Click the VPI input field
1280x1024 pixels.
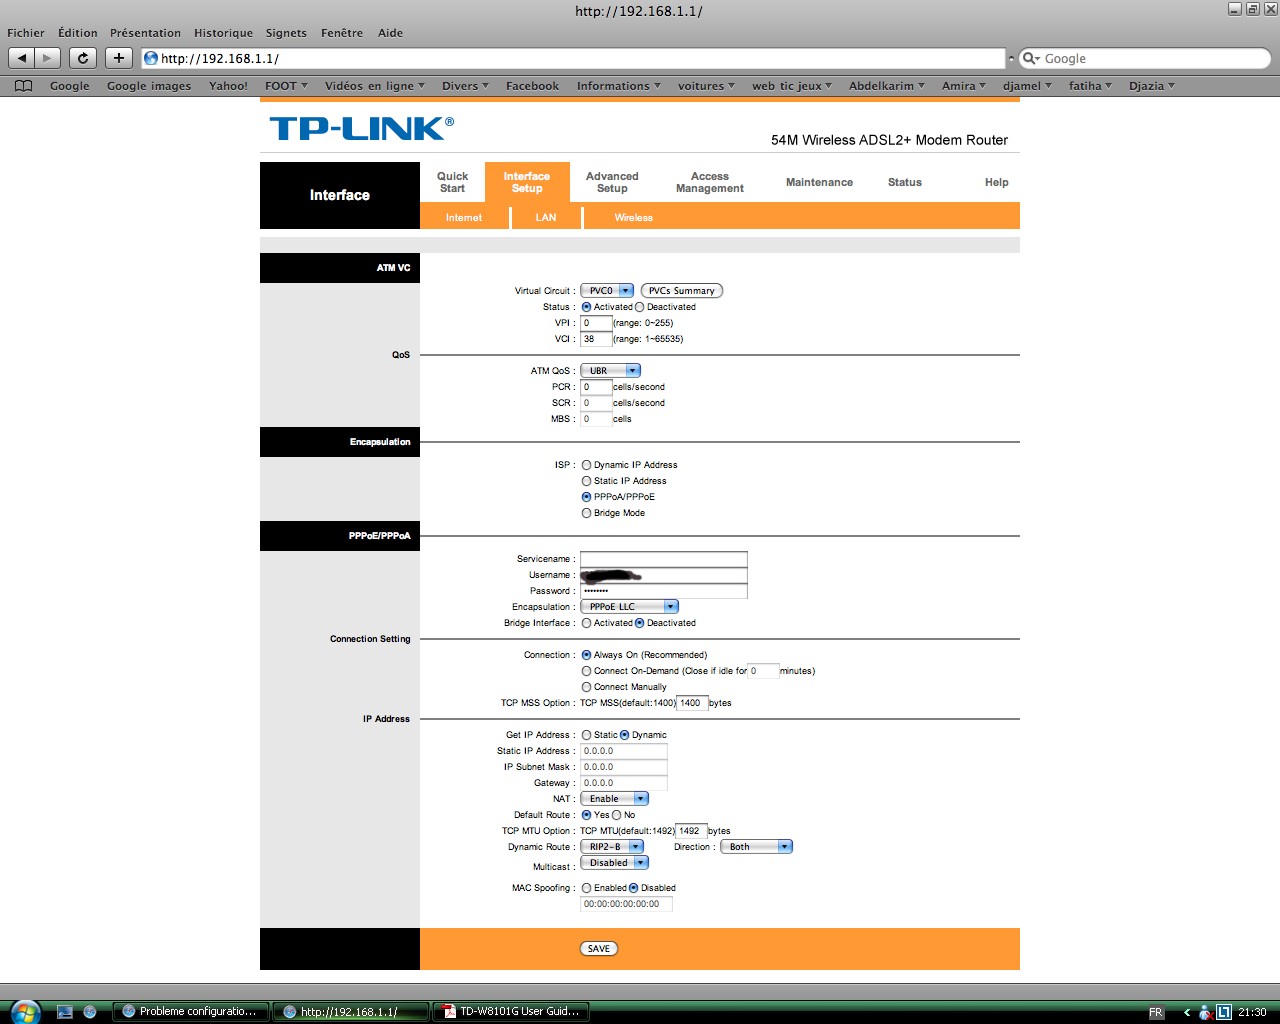coord(596,323)
